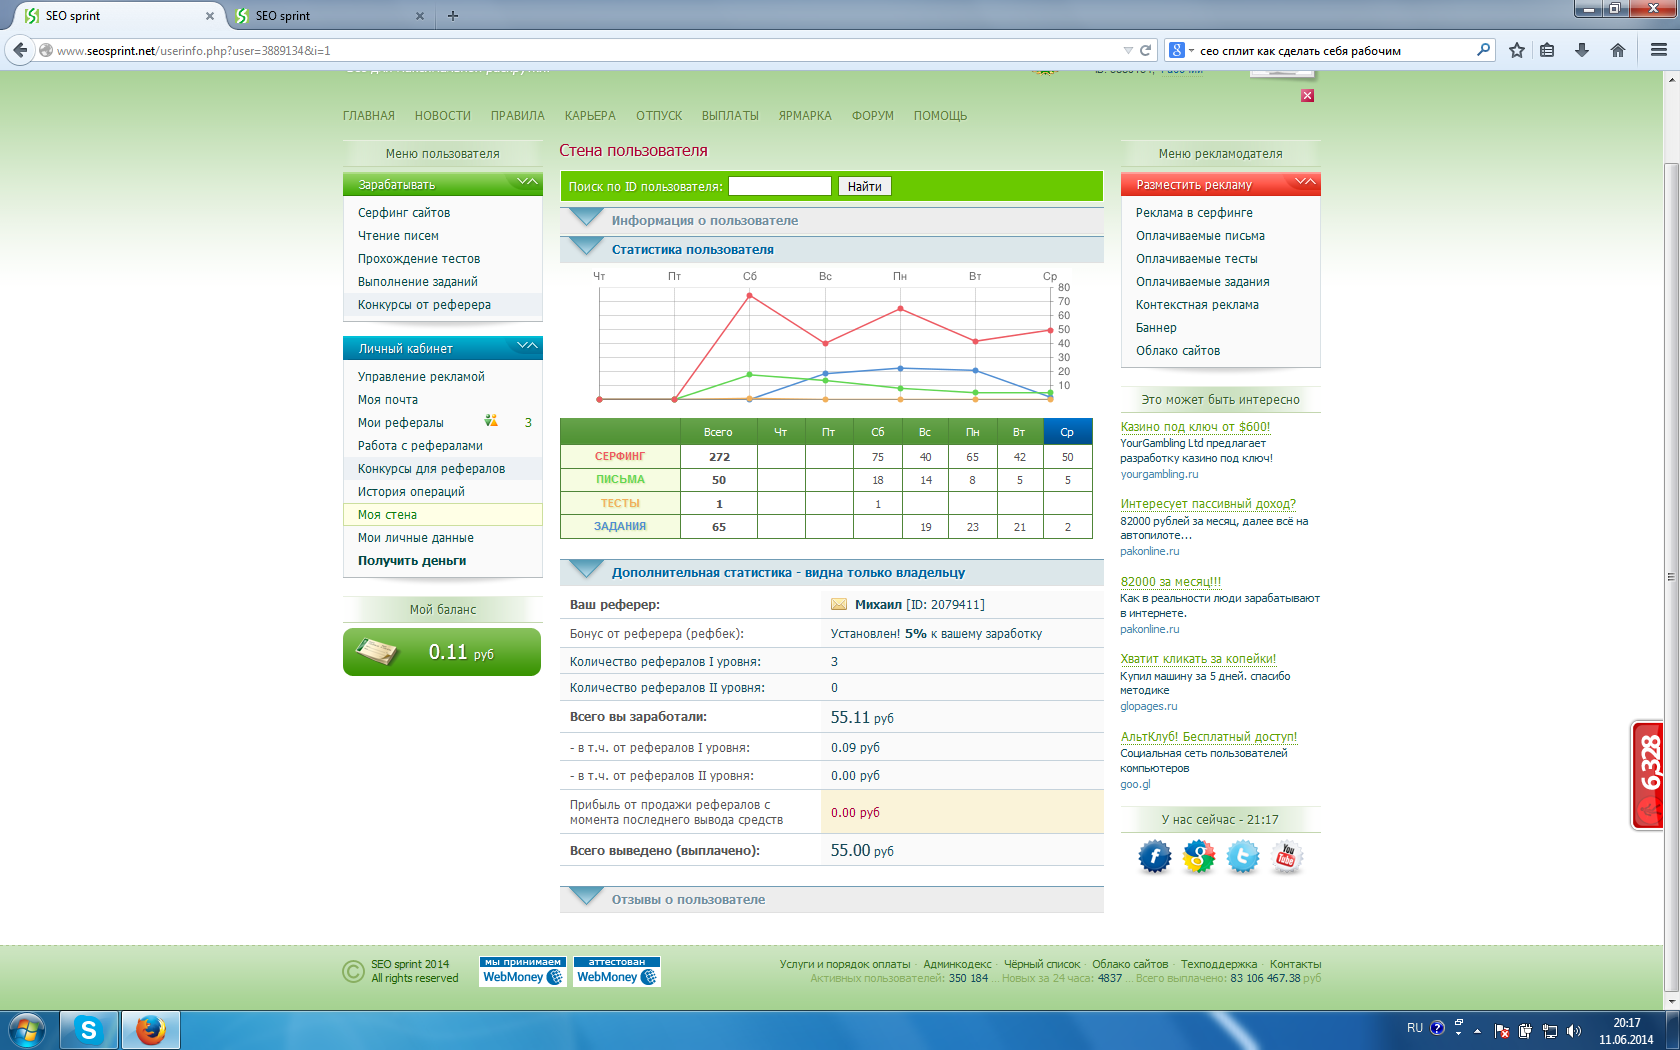Click Получить деньги link
The image size is (1680, 1050).
pyautogui.click(x=412, y=561)
